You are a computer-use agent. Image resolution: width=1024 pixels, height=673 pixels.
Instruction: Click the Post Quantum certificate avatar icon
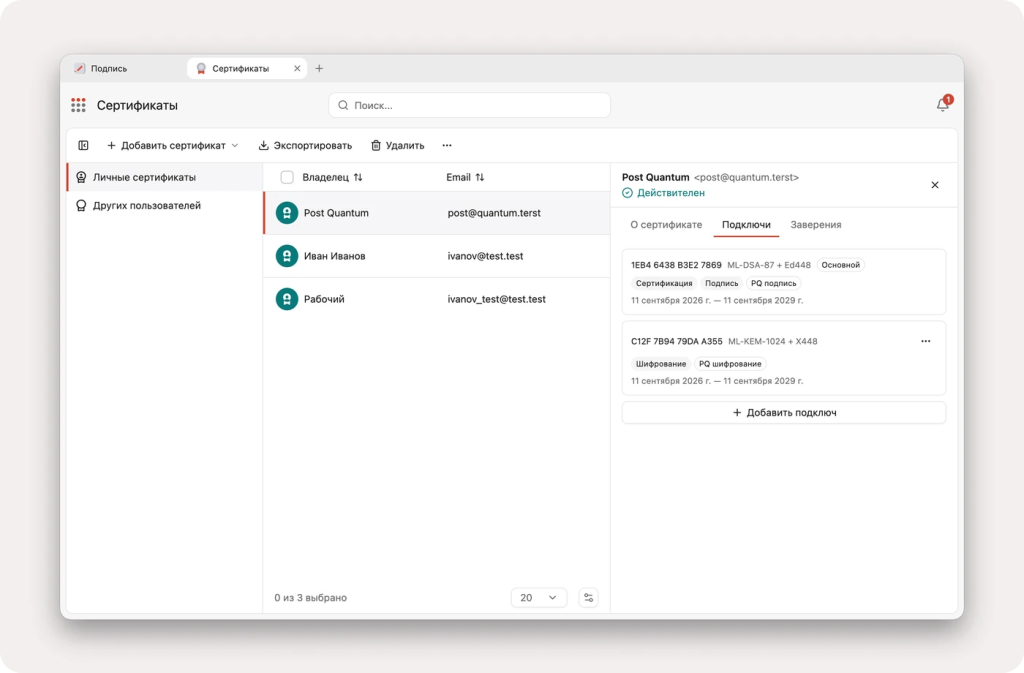point(287,213)
